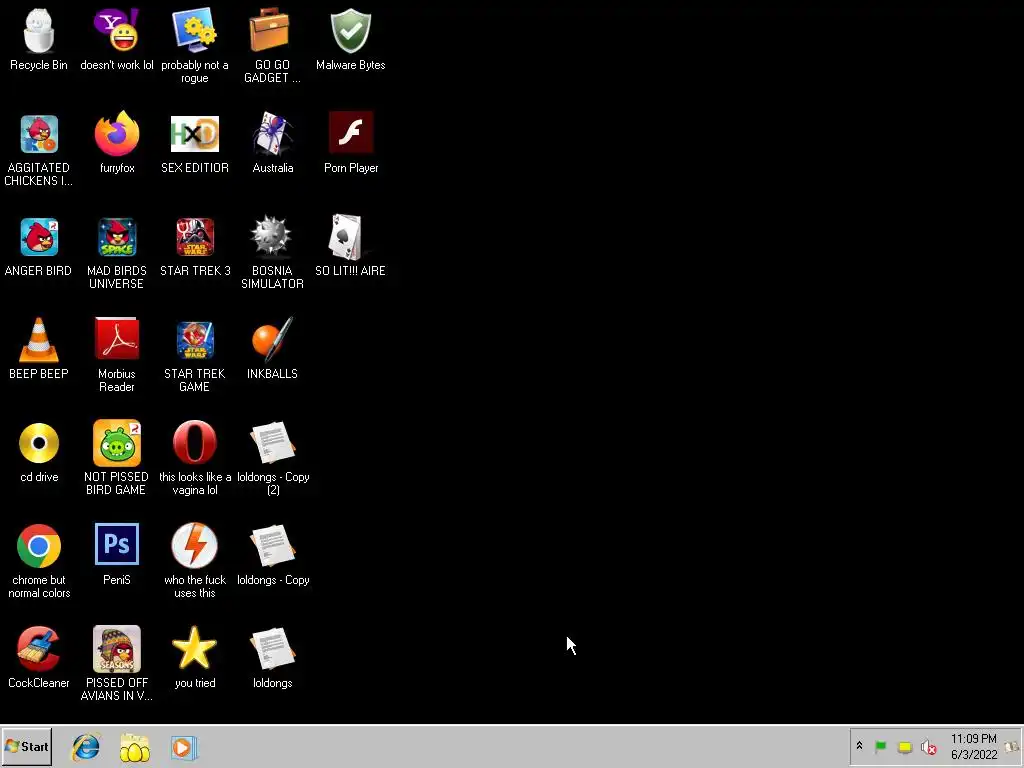Select the NOT PISSED BIRD GAME icon
This screenshot has height=768, width=1024.
[x=117, y=443]
